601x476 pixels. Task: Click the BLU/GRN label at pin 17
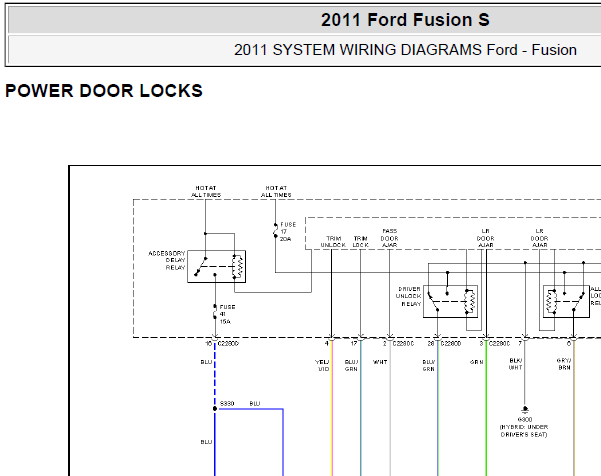(x=351, y=365)
